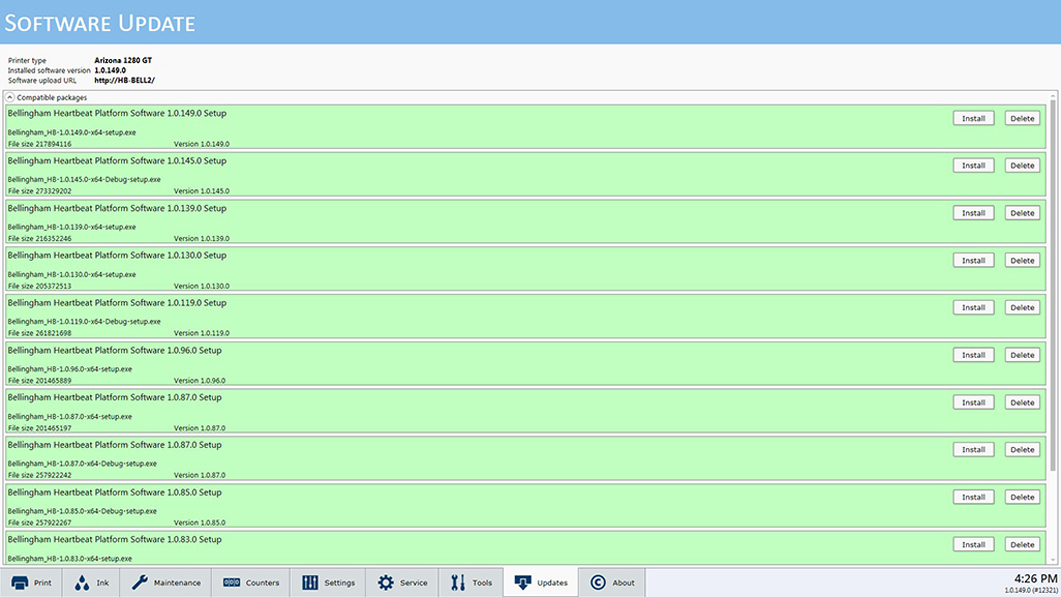The width and height of the screenshot is (1061, 597).
Task: Click title Bellingham Heartbeat Platform Software 1.0.83.0 Setup
Action: point(114,540)
